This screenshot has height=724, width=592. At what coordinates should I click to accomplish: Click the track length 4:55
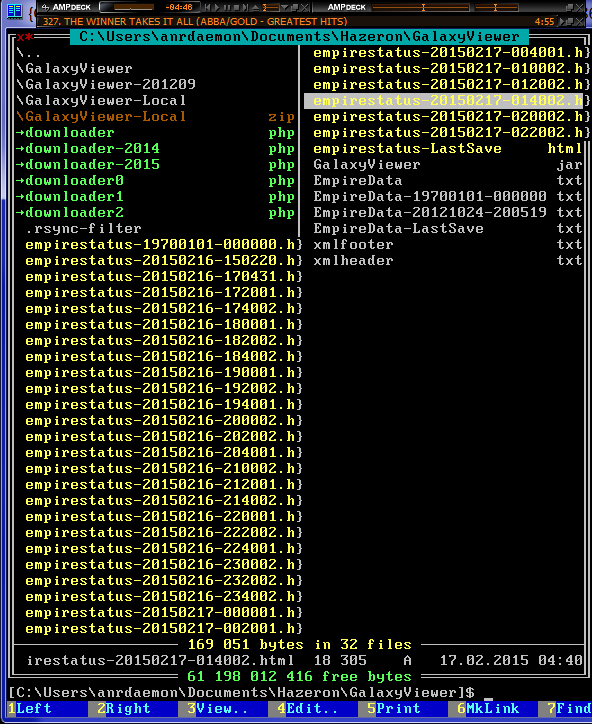pyautogui.click(x=544, y=22)
